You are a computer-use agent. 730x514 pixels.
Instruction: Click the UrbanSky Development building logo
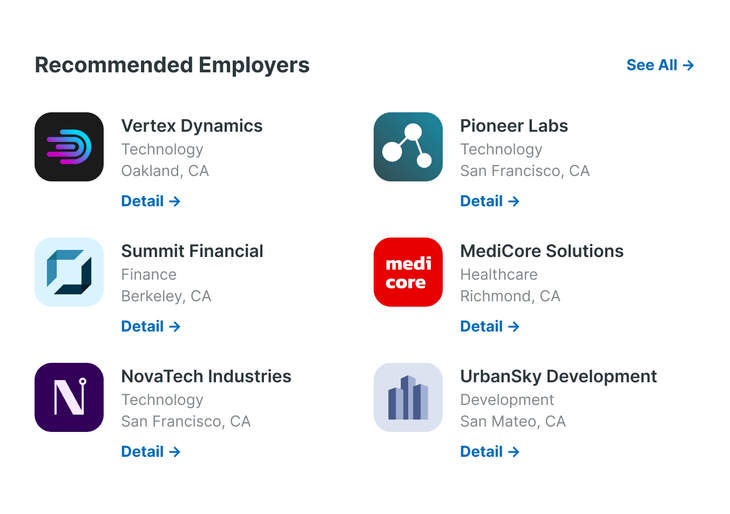[408, 397]
